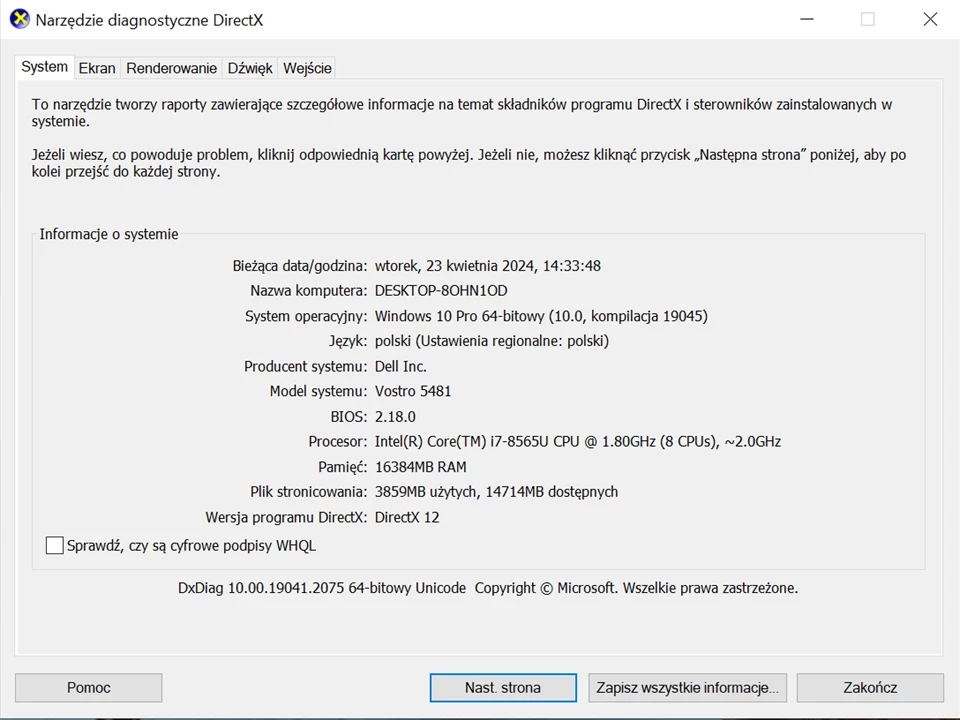Click the DxDiag 10.00.19041.2075 version line
Viewport: 960px width, 720px height.
(488, 588)
